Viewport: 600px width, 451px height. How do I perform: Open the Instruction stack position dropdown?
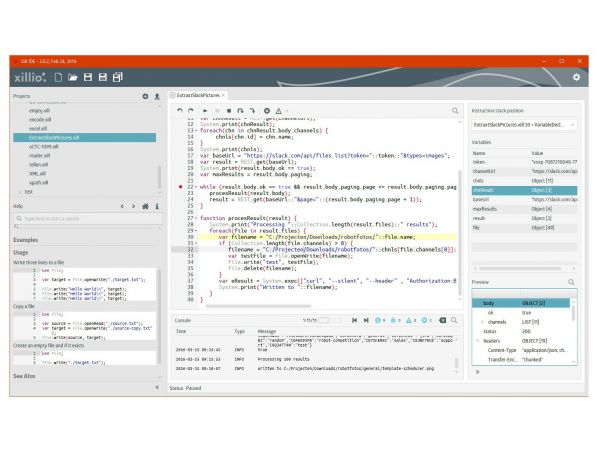point(524,125)
